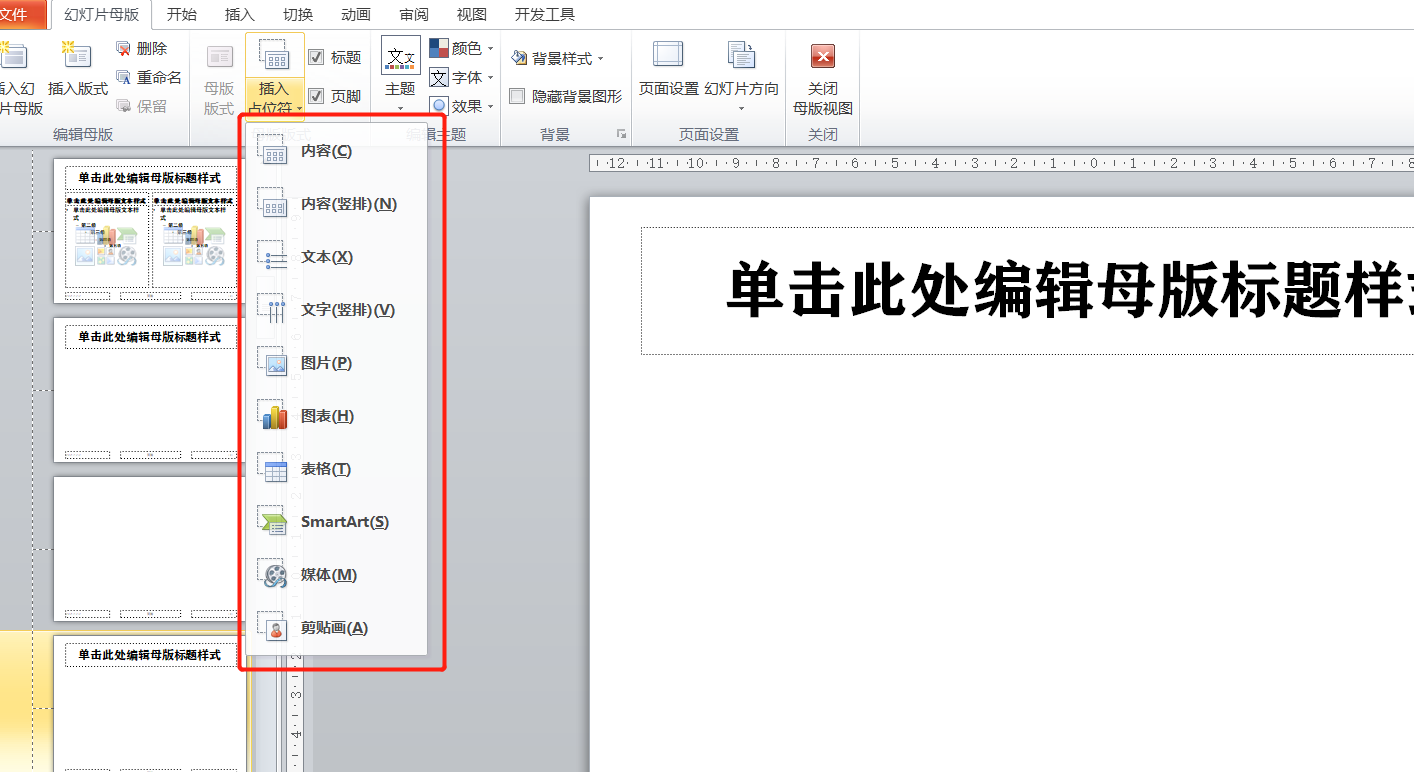Pick the 表格 table placeholder icon
1414x772 pixels.
[x=273, y=469]
